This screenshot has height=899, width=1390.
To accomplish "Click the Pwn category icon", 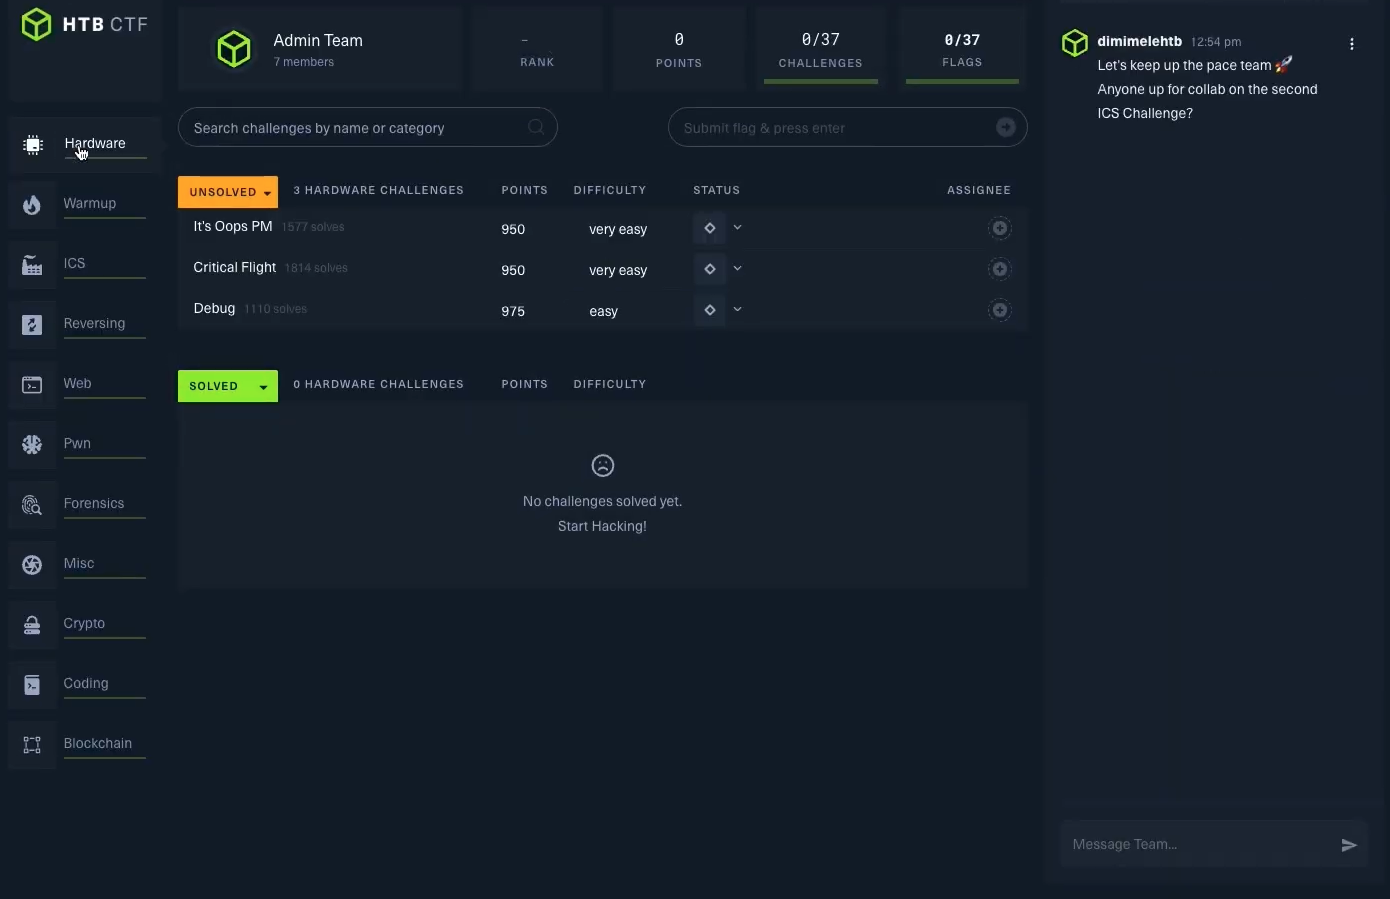I will point(32,445).
